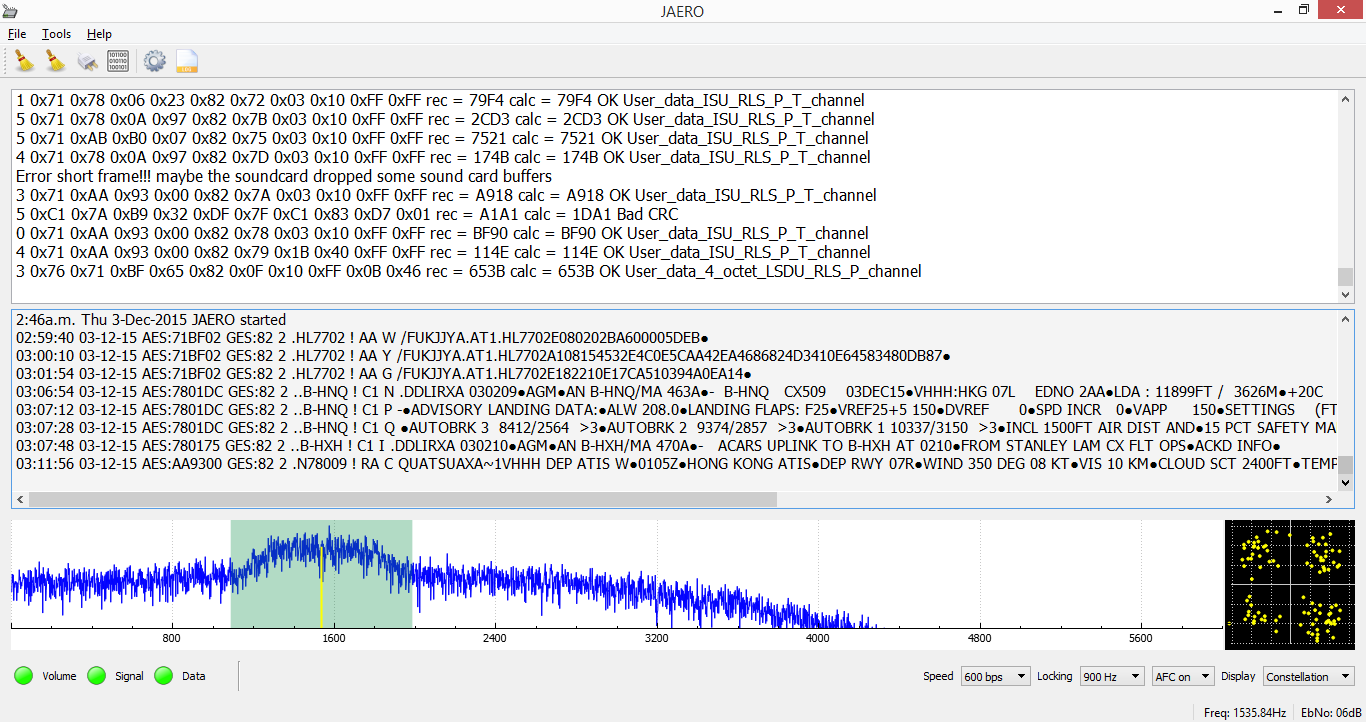Screen dimensions: 1366x722
Task: Click the upper console scroll up arrow
Action: pyautogui.click(x=1345, y=98)
